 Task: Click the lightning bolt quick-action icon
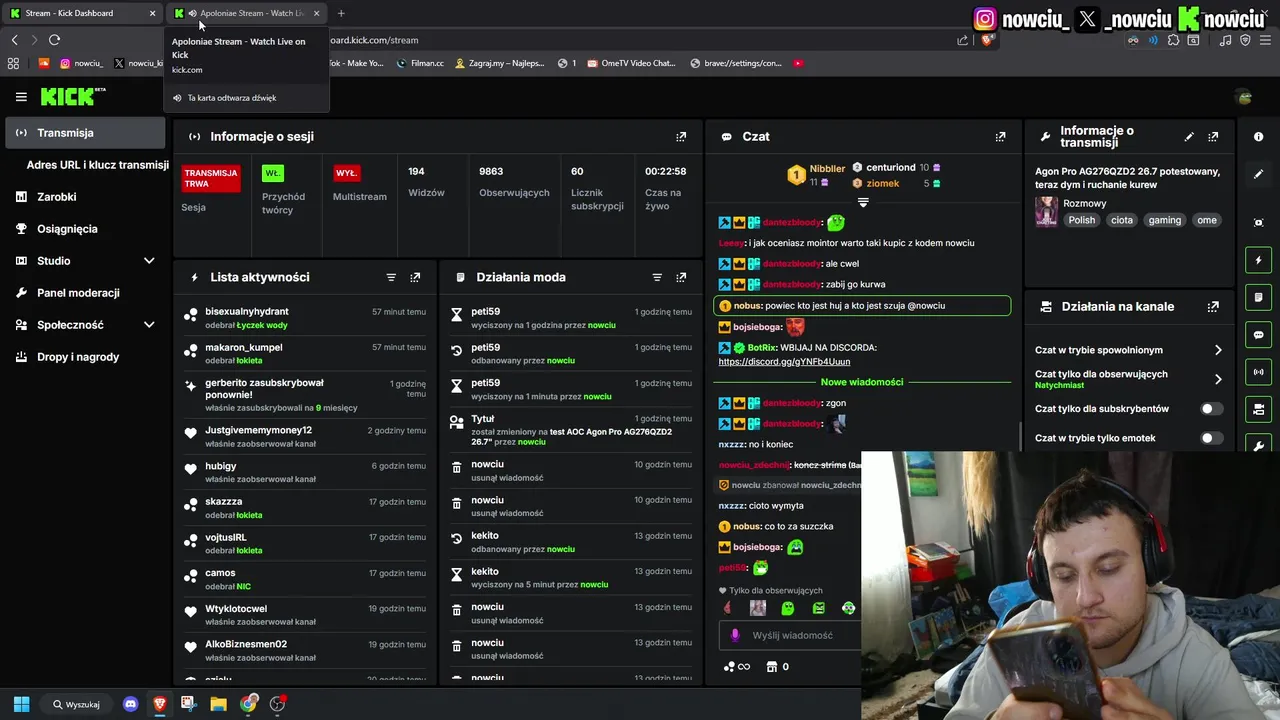click(1258, 260)
